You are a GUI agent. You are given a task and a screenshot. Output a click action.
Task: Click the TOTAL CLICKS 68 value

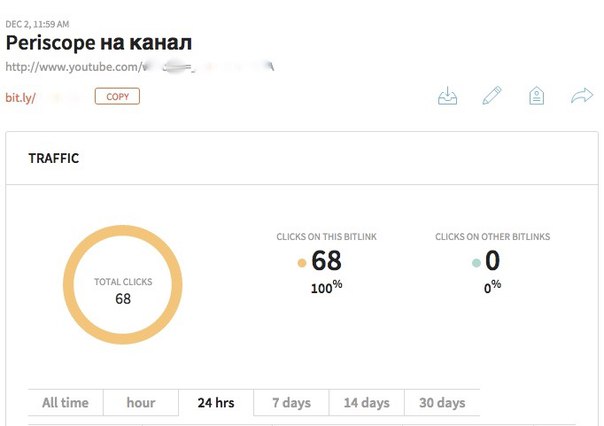pyautogui.click(x=123, y=299)
